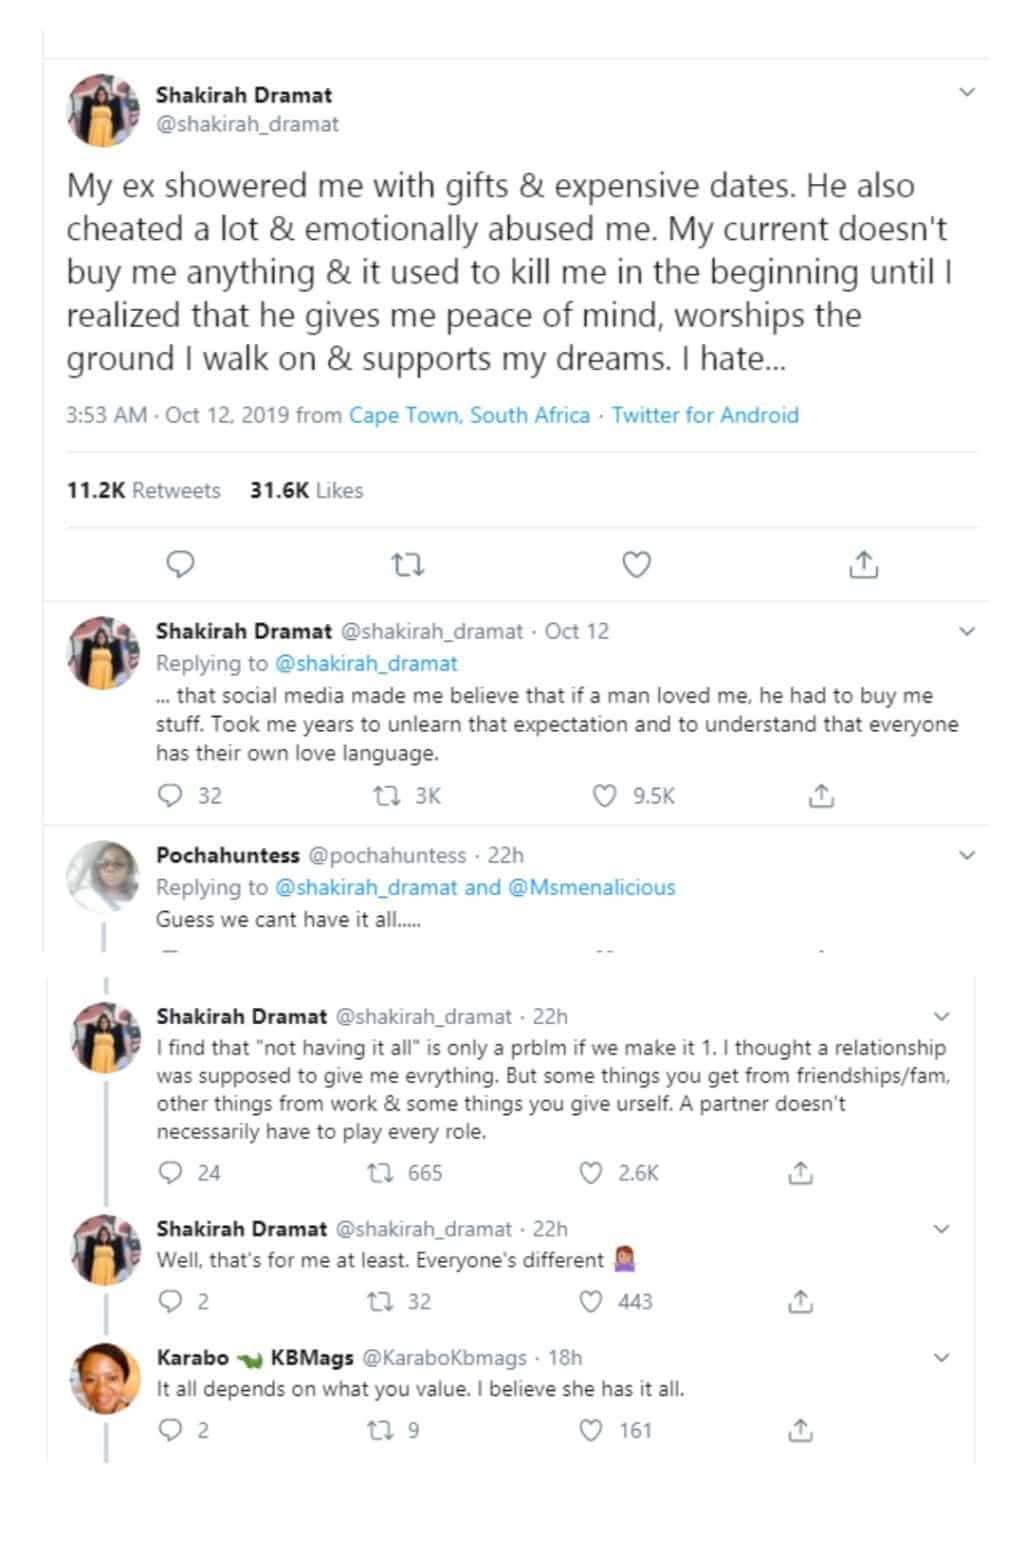Open the Cape Town, South Africa location link
This screenshot has height=1555, width=1024.
coord(469,415)
